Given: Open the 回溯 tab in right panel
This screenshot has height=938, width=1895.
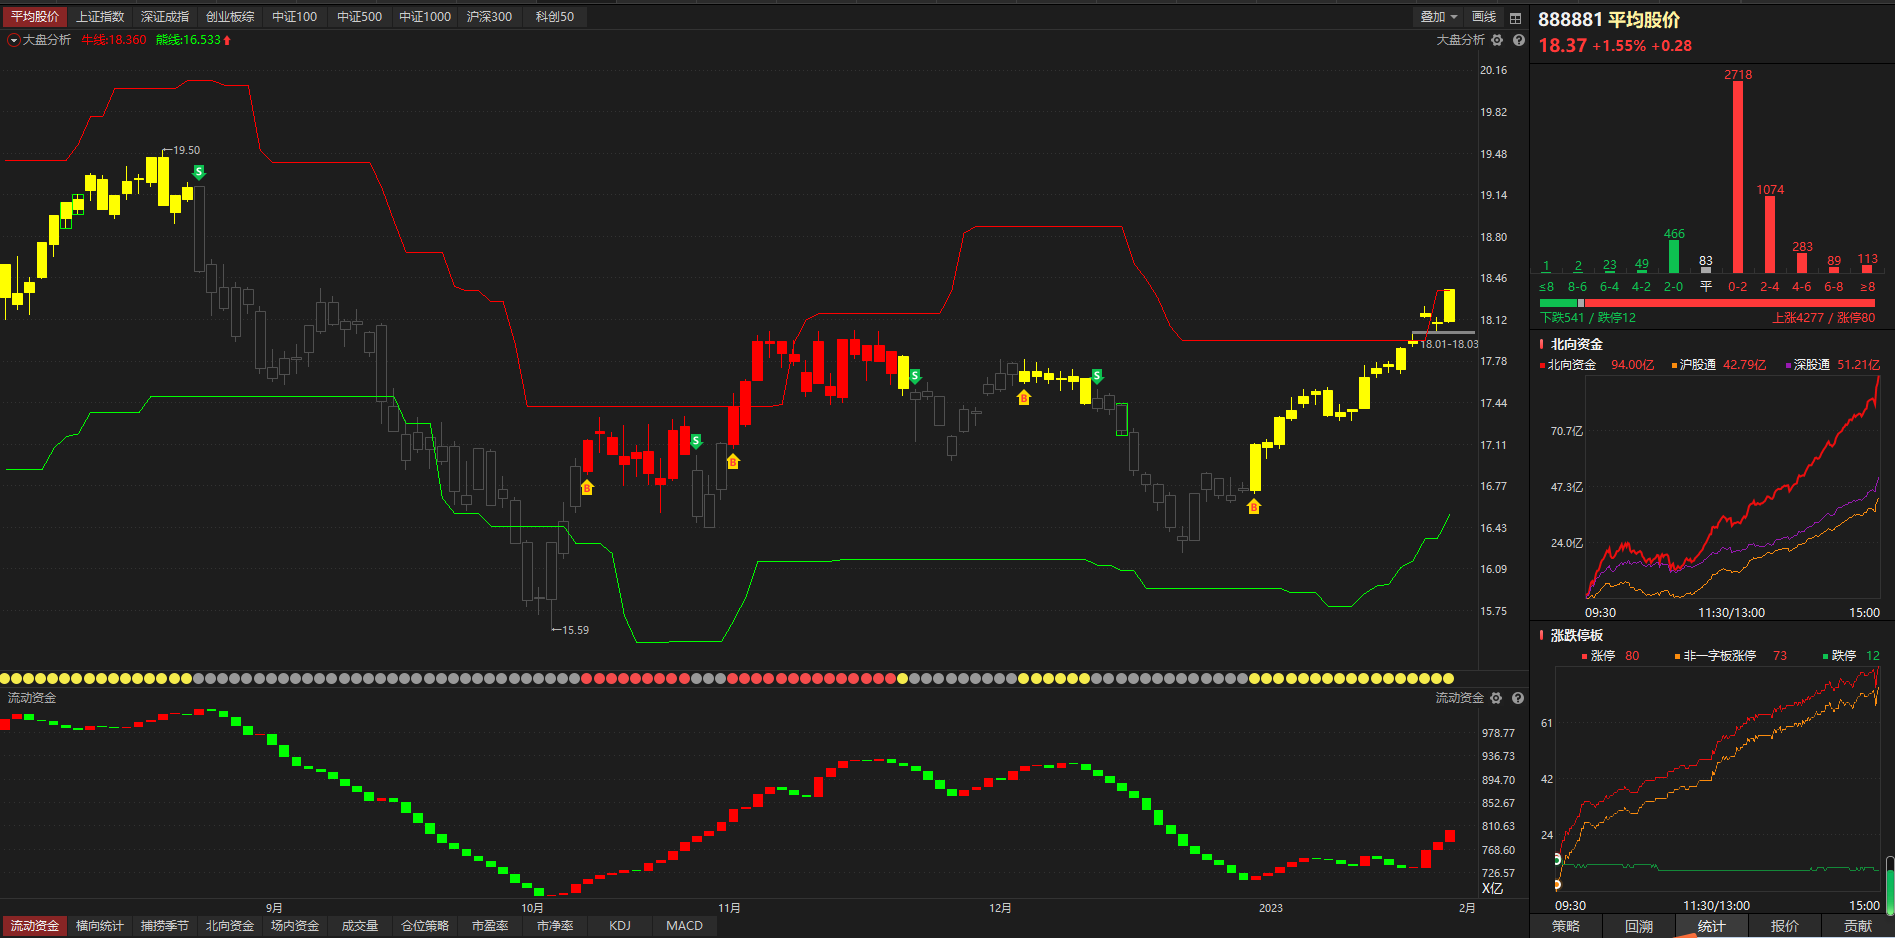Looking at the screenshot, I should point(1639,926).
